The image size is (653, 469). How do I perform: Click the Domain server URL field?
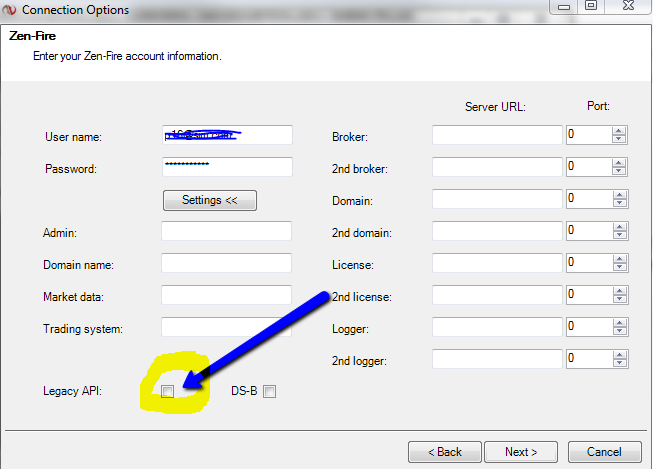coord(497,199)
